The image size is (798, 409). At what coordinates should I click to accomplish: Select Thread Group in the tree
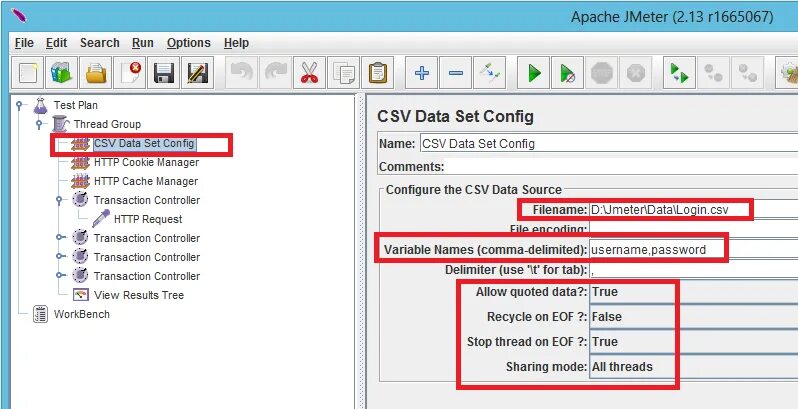[107, 124]
